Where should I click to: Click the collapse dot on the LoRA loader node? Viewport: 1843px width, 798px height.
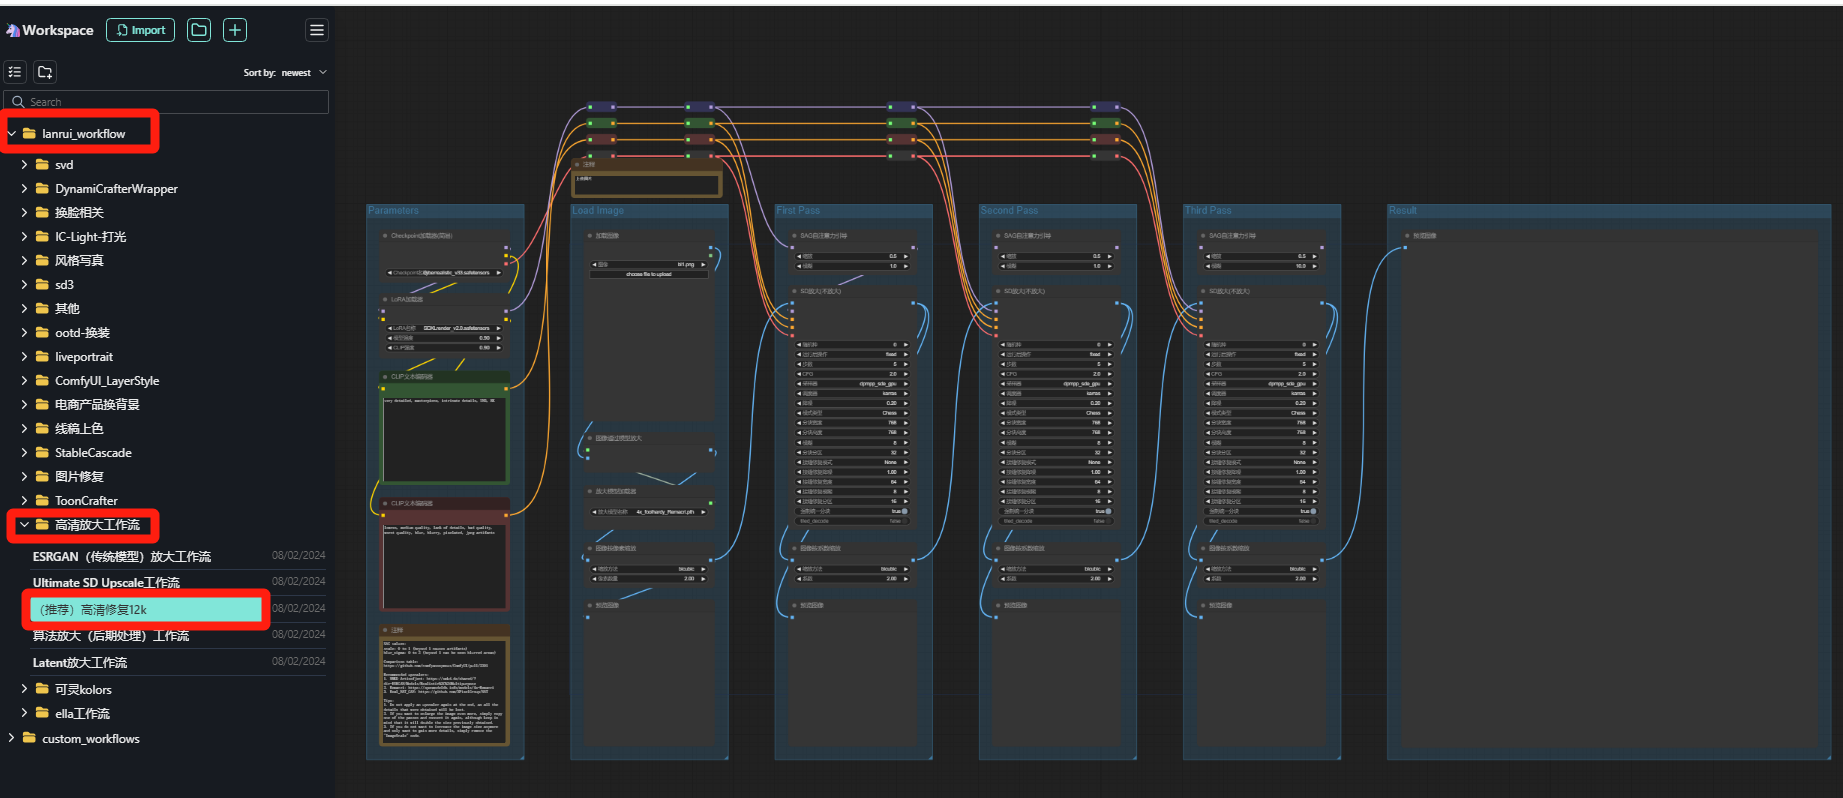385,299
